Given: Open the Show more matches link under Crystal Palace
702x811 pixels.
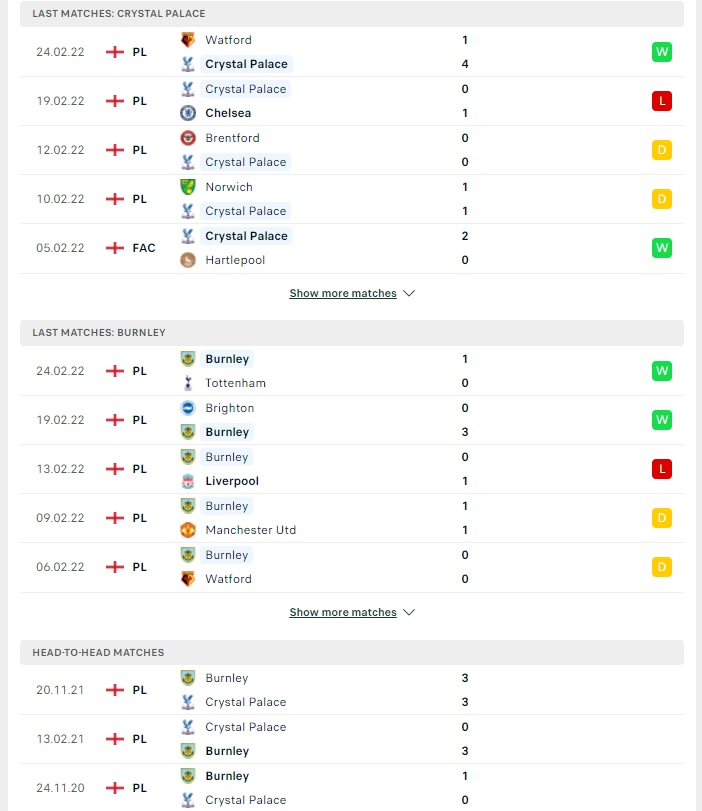Looking at the screenshot, I should pyautogui.click(x=343, y=293).
